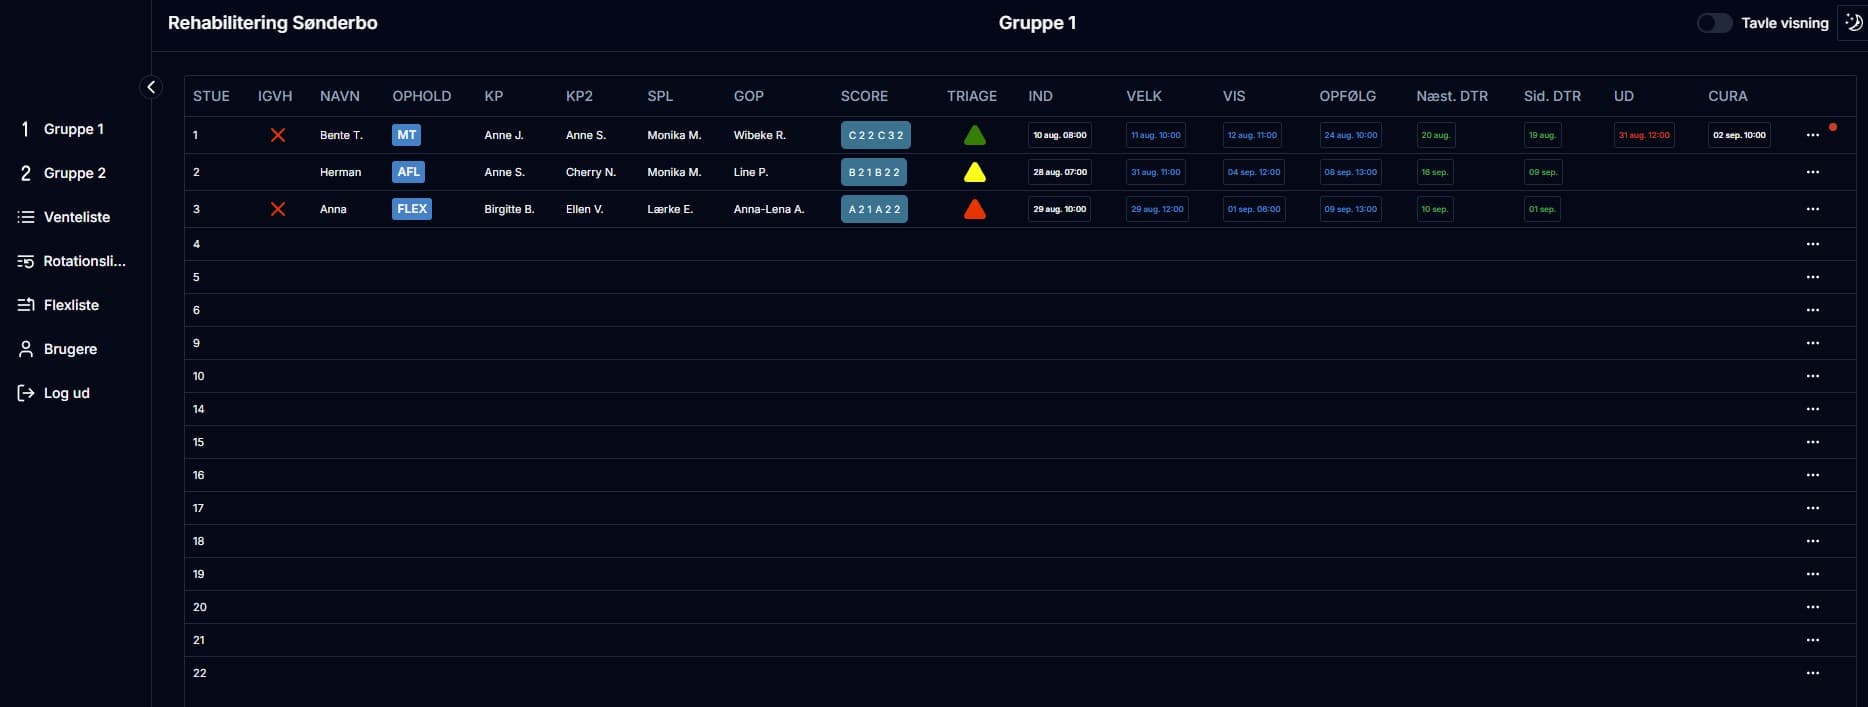Click the green triage triangle for Bente T.

[974, 135]
